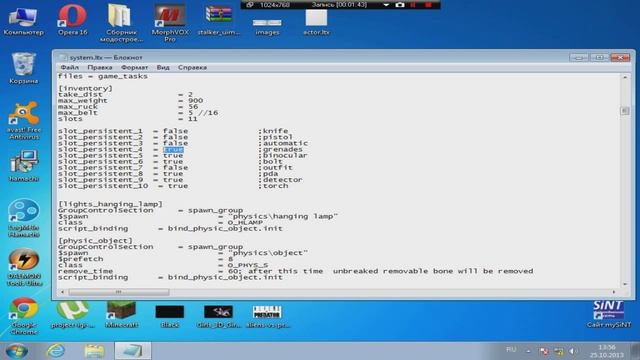Click the system.ltx — Блокнот title bar
This screenshot has width=640, height=360.
click(310, 58)
